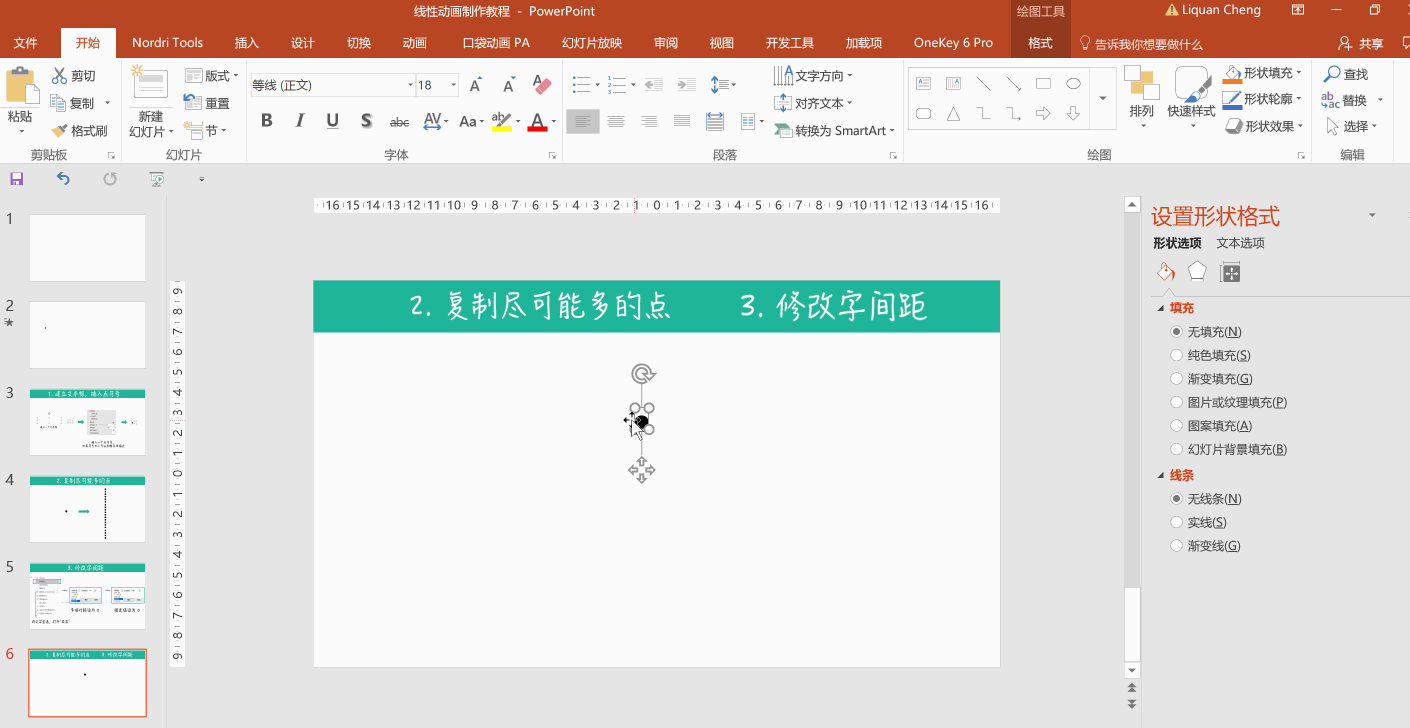Select Solid fill (纯色填充) option

[1210, 355]
